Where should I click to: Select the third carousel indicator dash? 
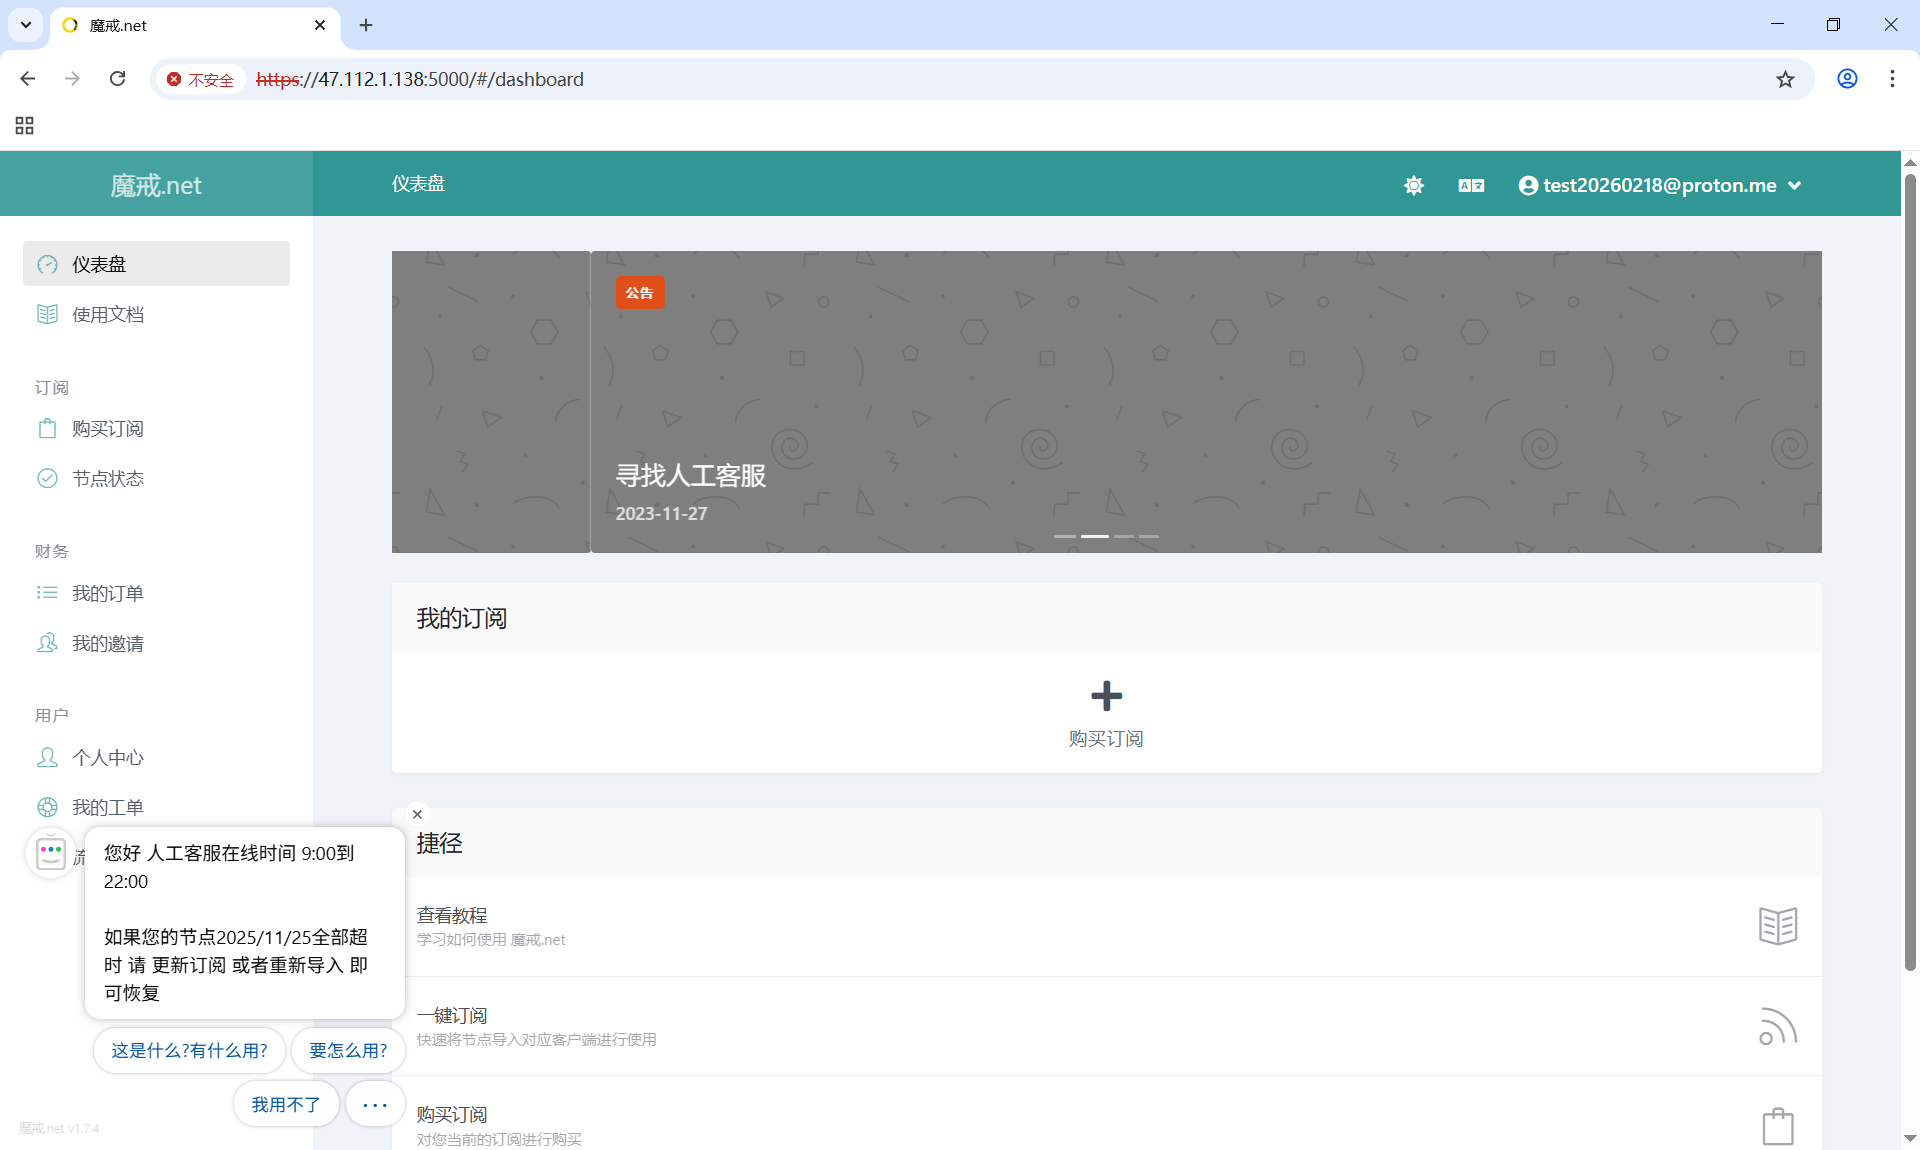tap(1124, 536)
